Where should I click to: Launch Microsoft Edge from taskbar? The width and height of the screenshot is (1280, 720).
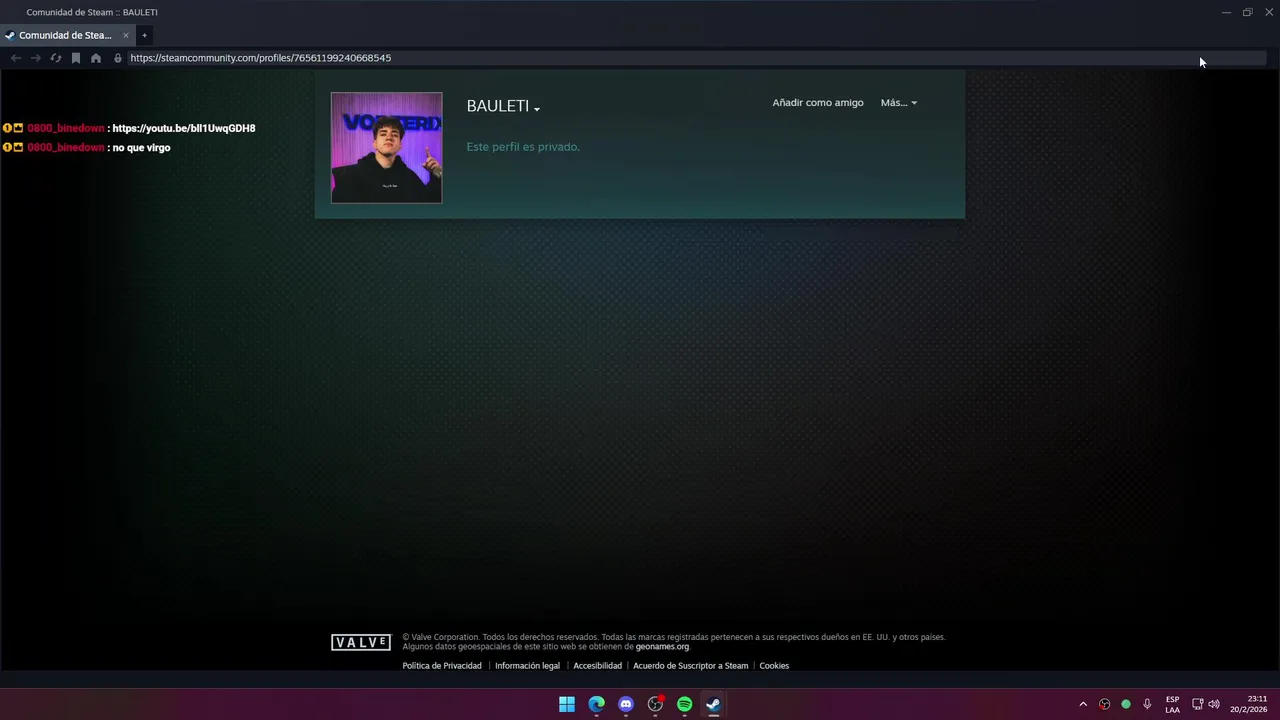pyautogui.click(x=596, y=704)
